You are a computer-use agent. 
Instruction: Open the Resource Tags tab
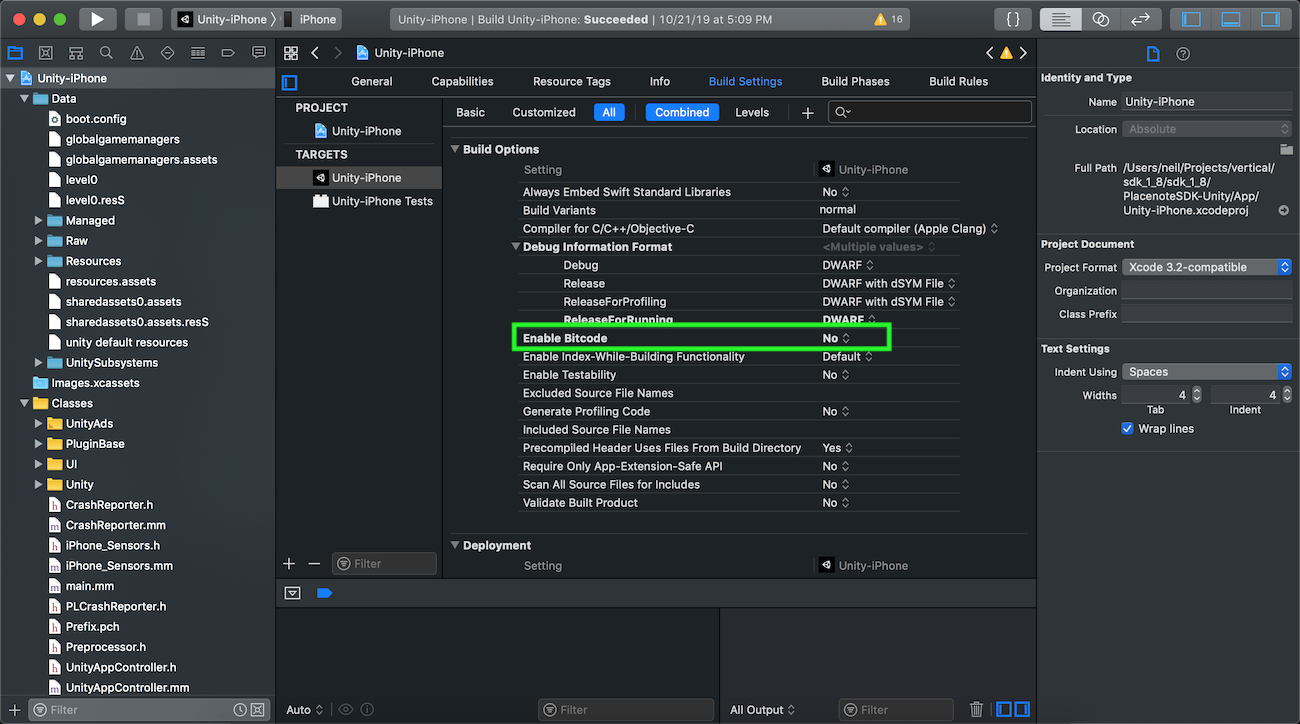[x=572, y=82]
